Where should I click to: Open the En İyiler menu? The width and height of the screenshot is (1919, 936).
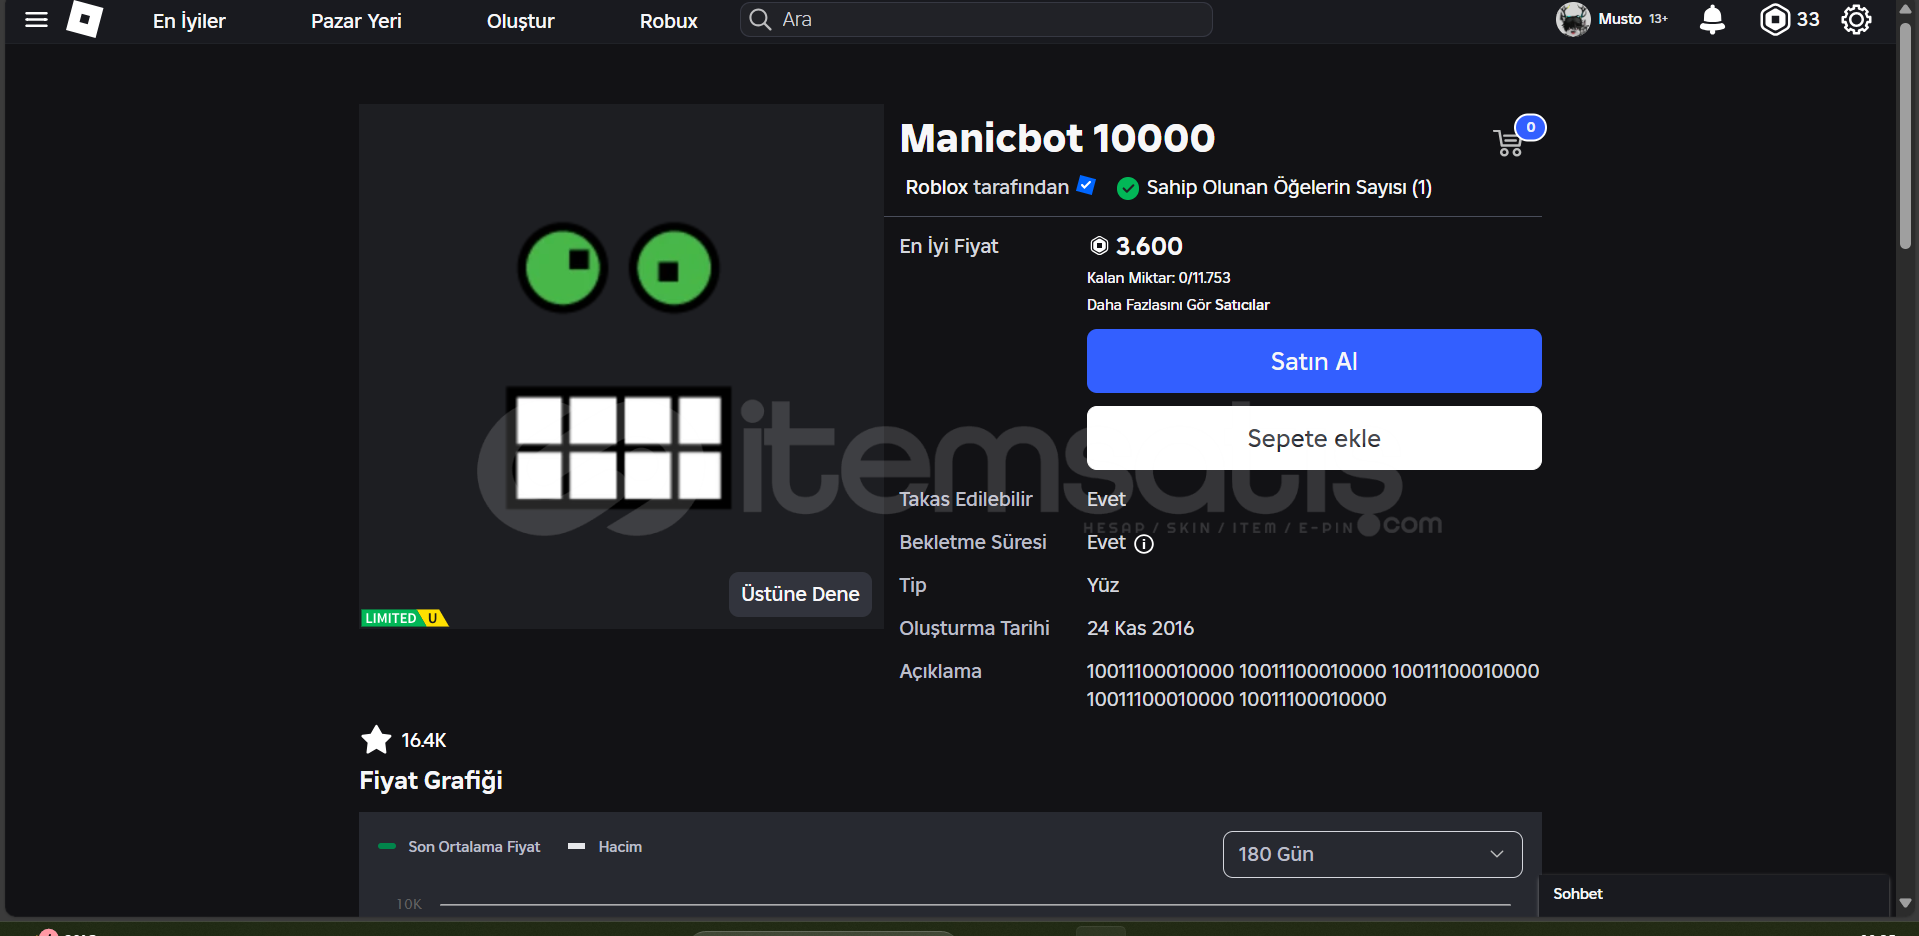point(189,21)
